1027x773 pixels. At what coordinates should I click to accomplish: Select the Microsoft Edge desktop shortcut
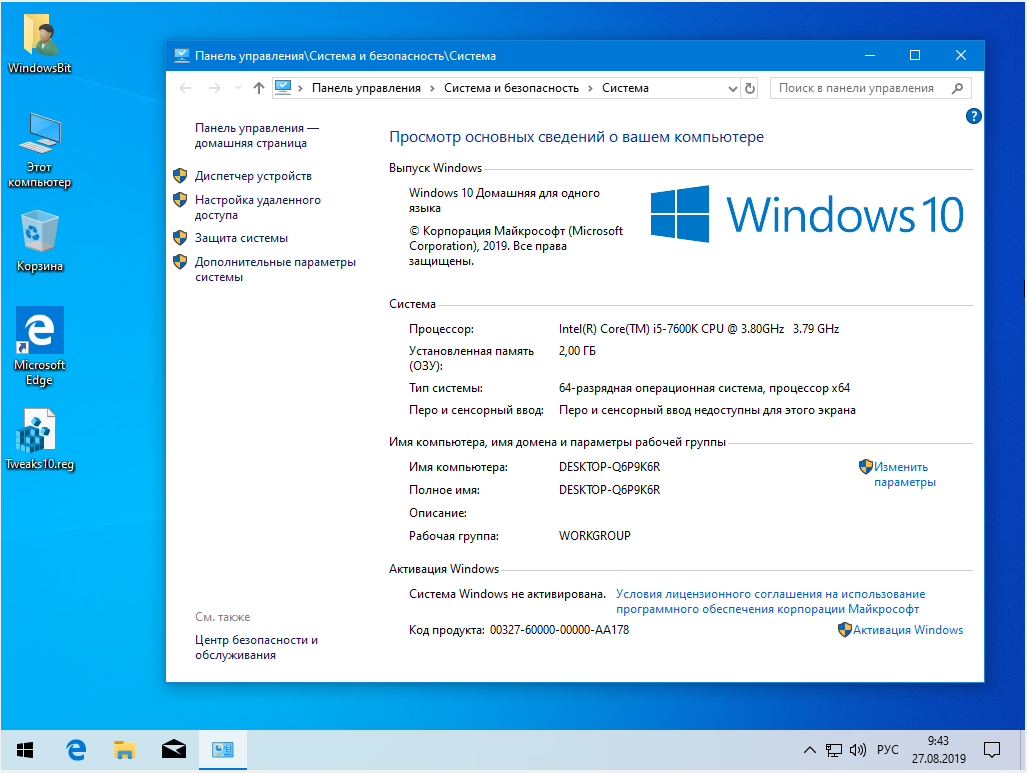point(39,347)
